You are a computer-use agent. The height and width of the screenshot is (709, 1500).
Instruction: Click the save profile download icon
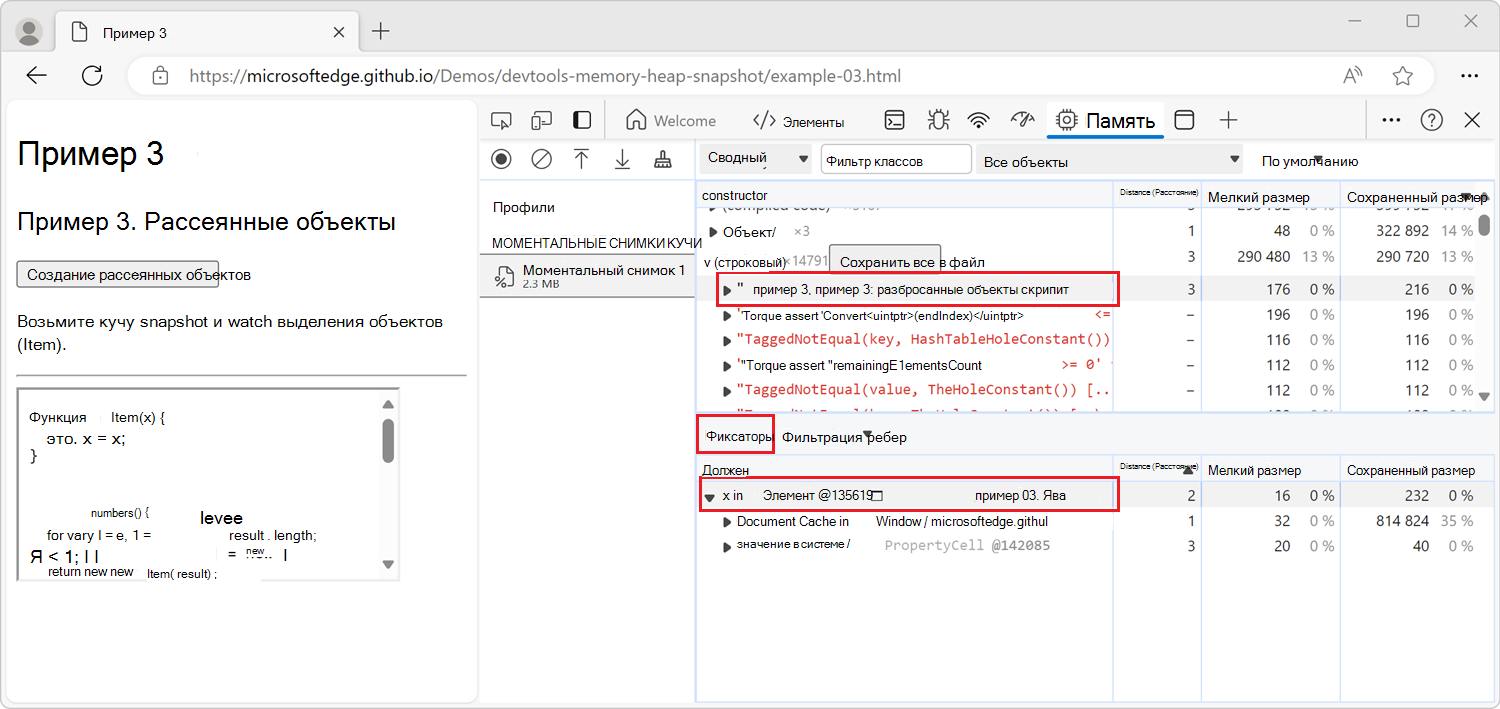tap(622, 159)
